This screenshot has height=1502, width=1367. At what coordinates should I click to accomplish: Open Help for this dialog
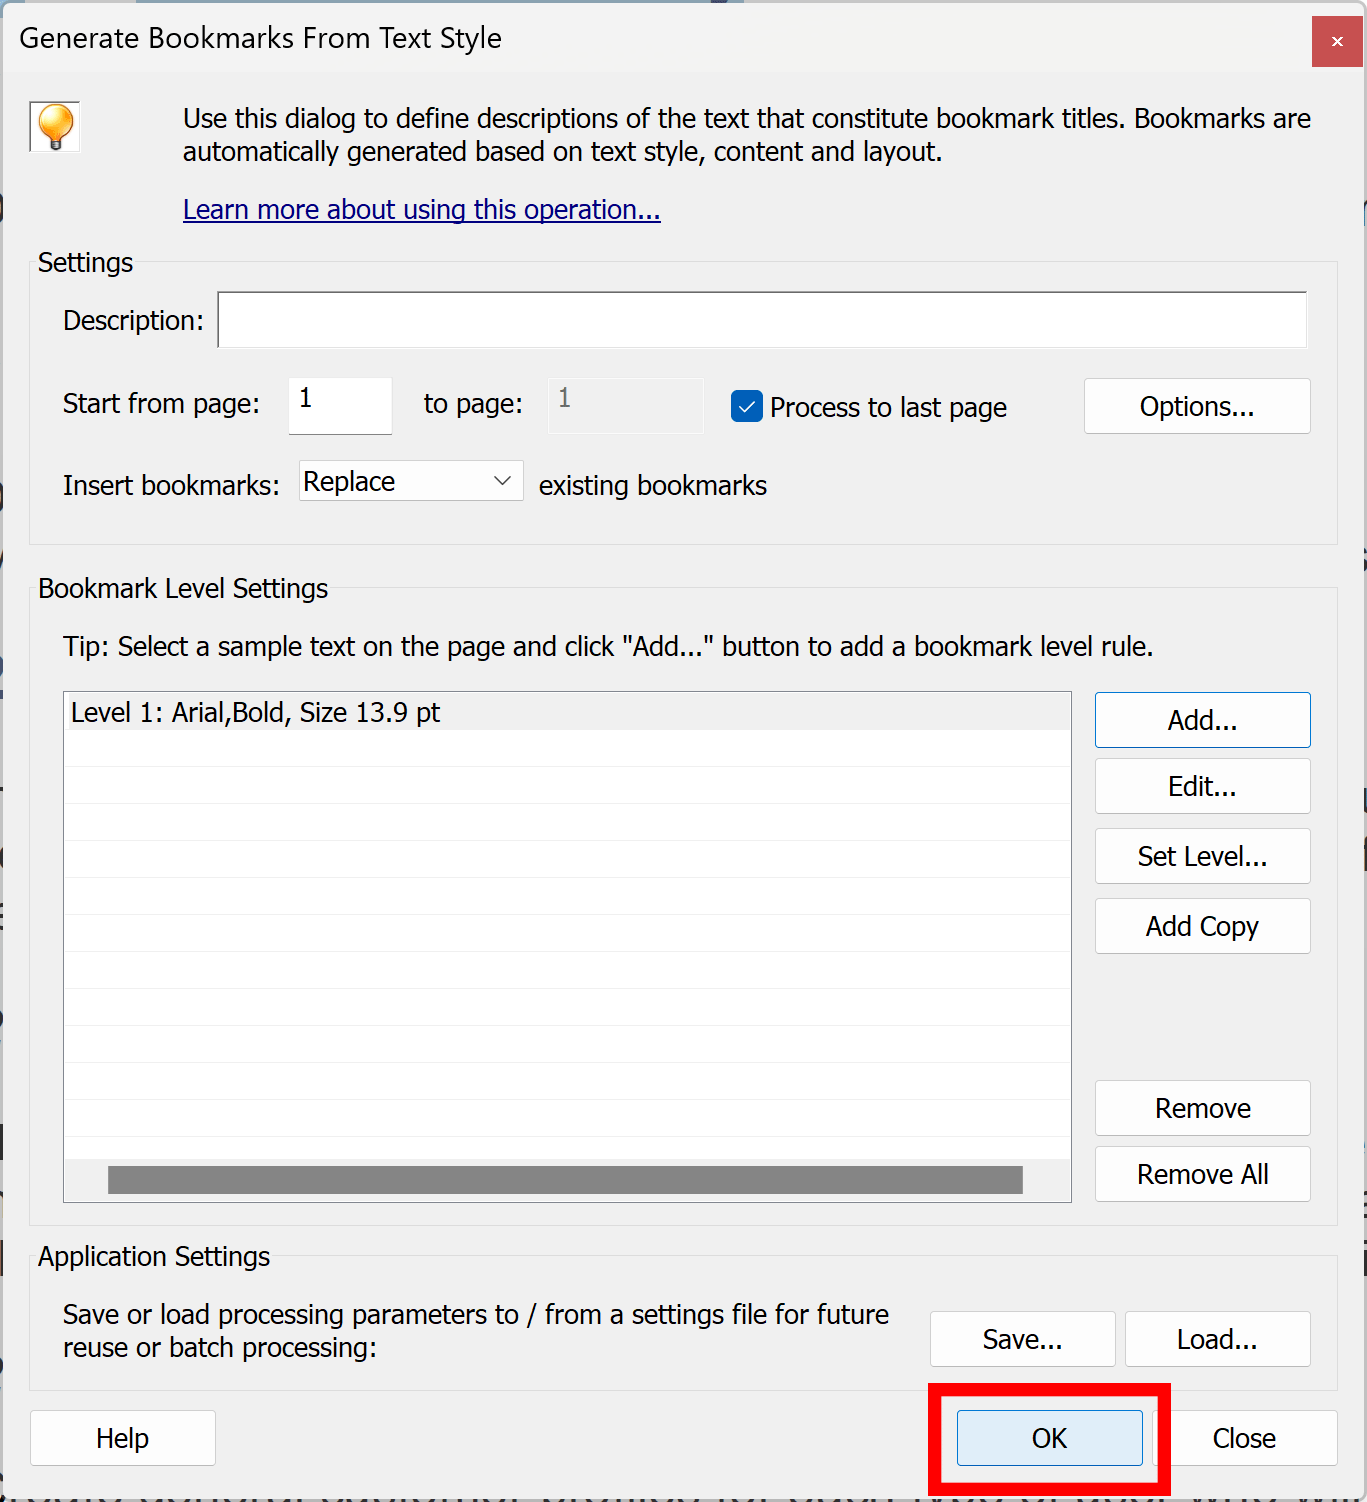(122, 1438)
